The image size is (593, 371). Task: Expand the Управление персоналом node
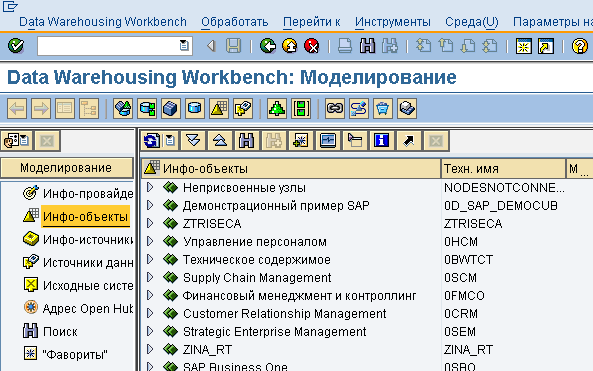[150, 241]
